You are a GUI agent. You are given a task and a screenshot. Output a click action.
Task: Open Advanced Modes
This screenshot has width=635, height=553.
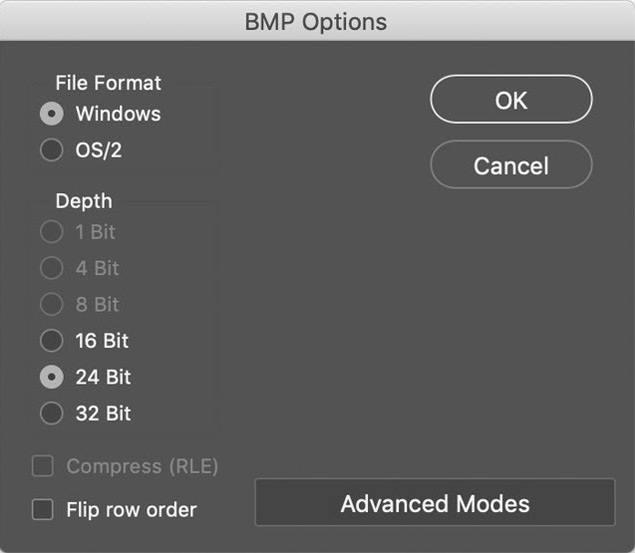click(435, 503)
